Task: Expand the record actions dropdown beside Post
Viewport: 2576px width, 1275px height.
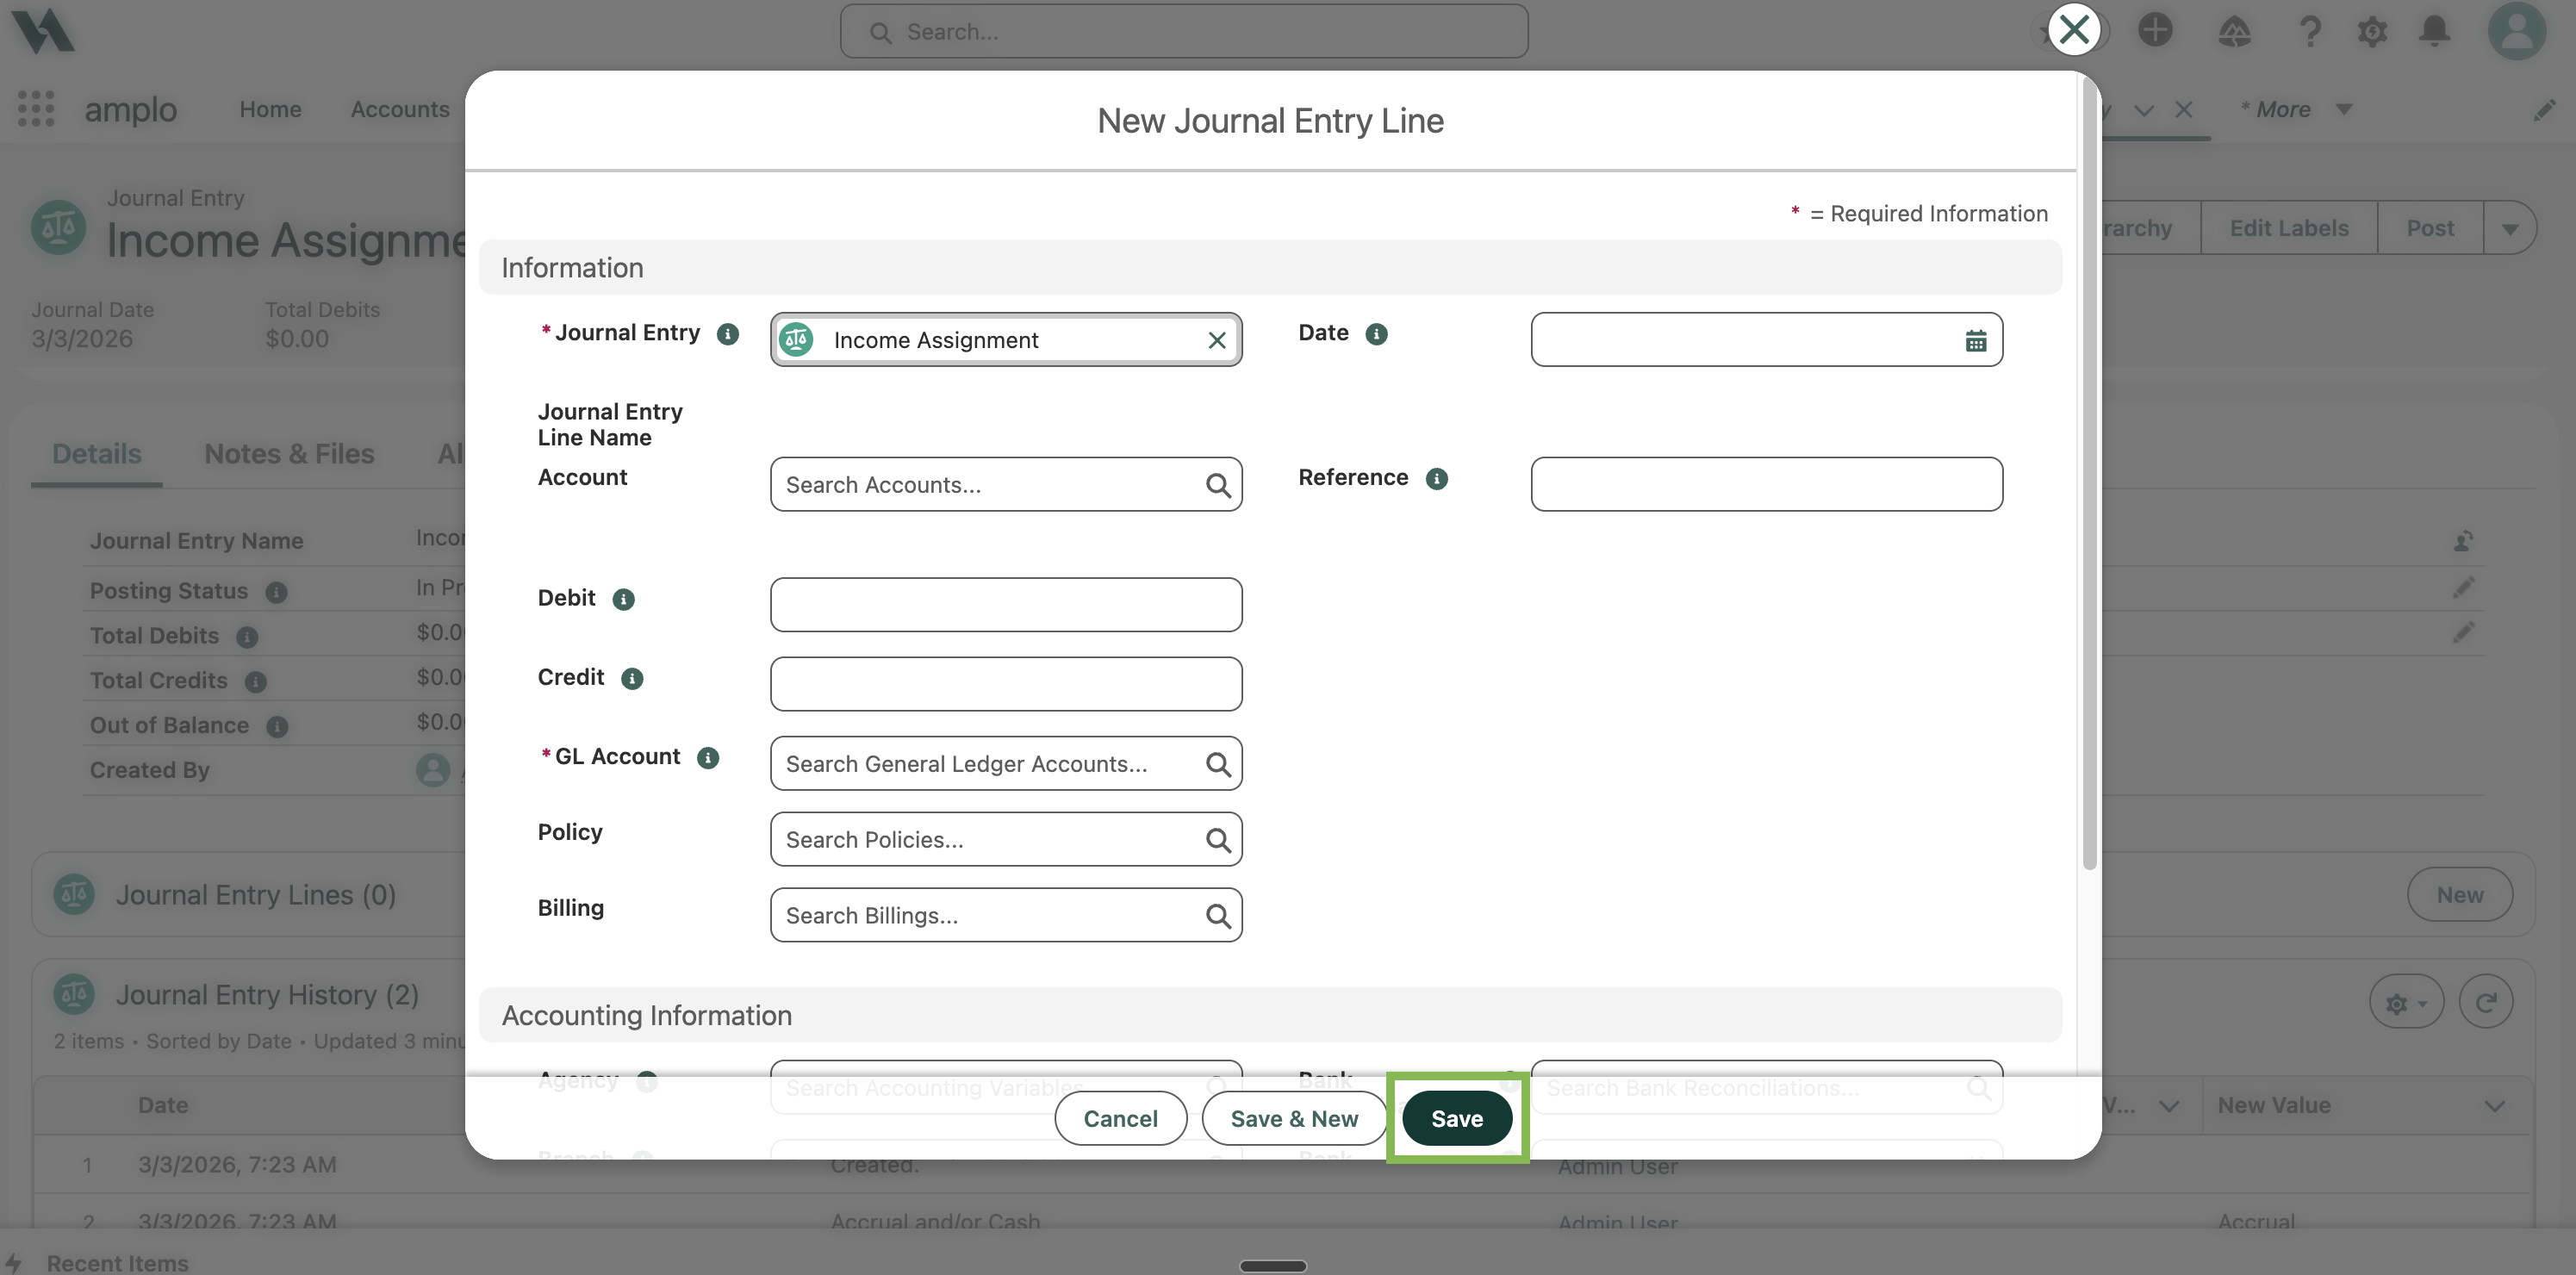Action: (2509, 229)
